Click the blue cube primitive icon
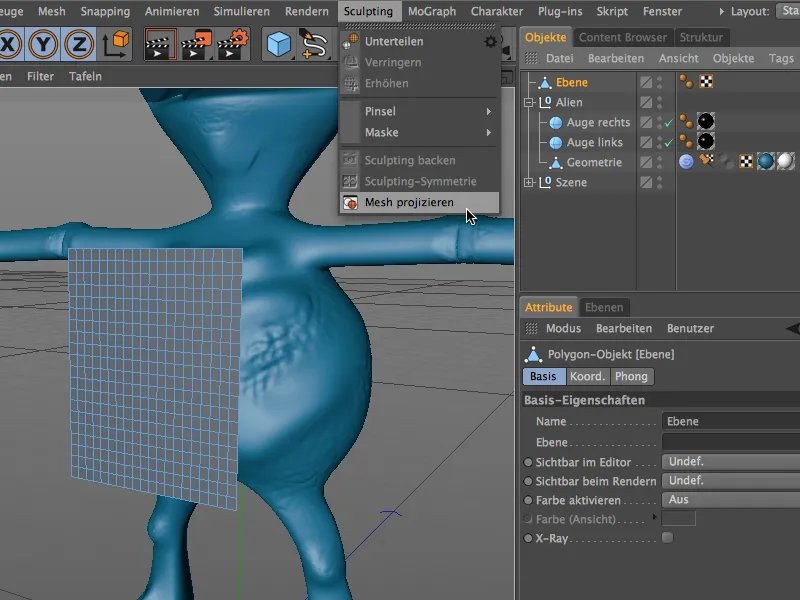 coord(279,44)
